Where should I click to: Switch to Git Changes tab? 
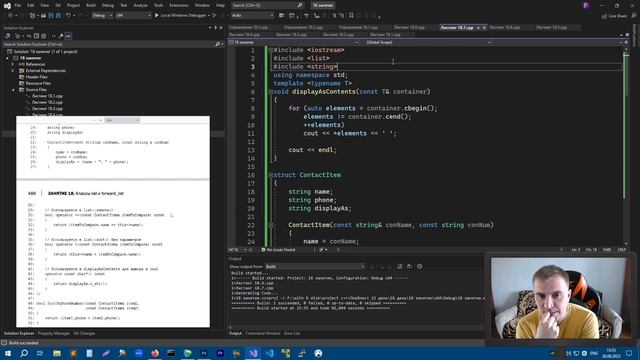click(x=84, y=333)
